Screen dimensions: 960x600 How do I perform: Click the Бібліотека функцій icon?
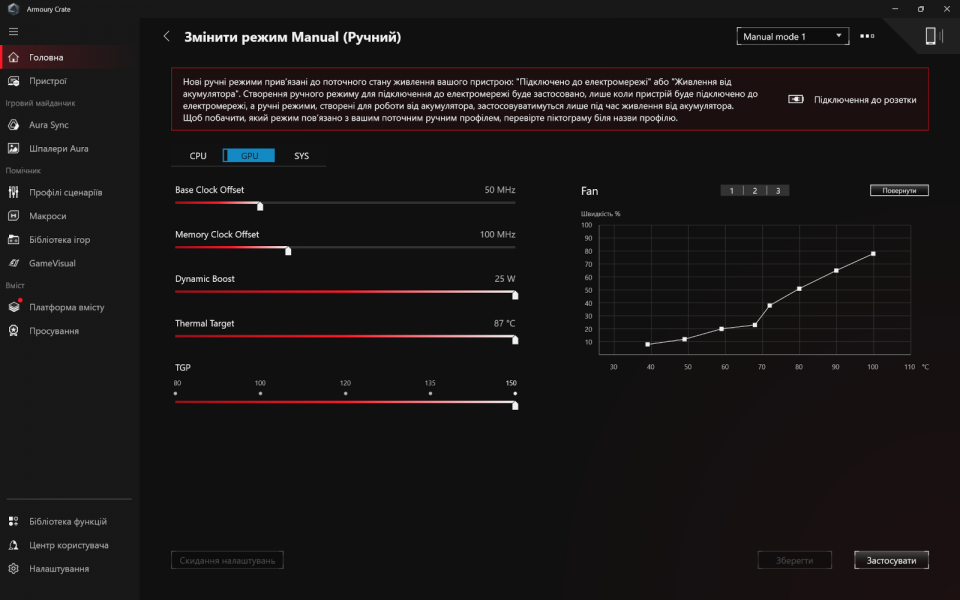point(13,522)
